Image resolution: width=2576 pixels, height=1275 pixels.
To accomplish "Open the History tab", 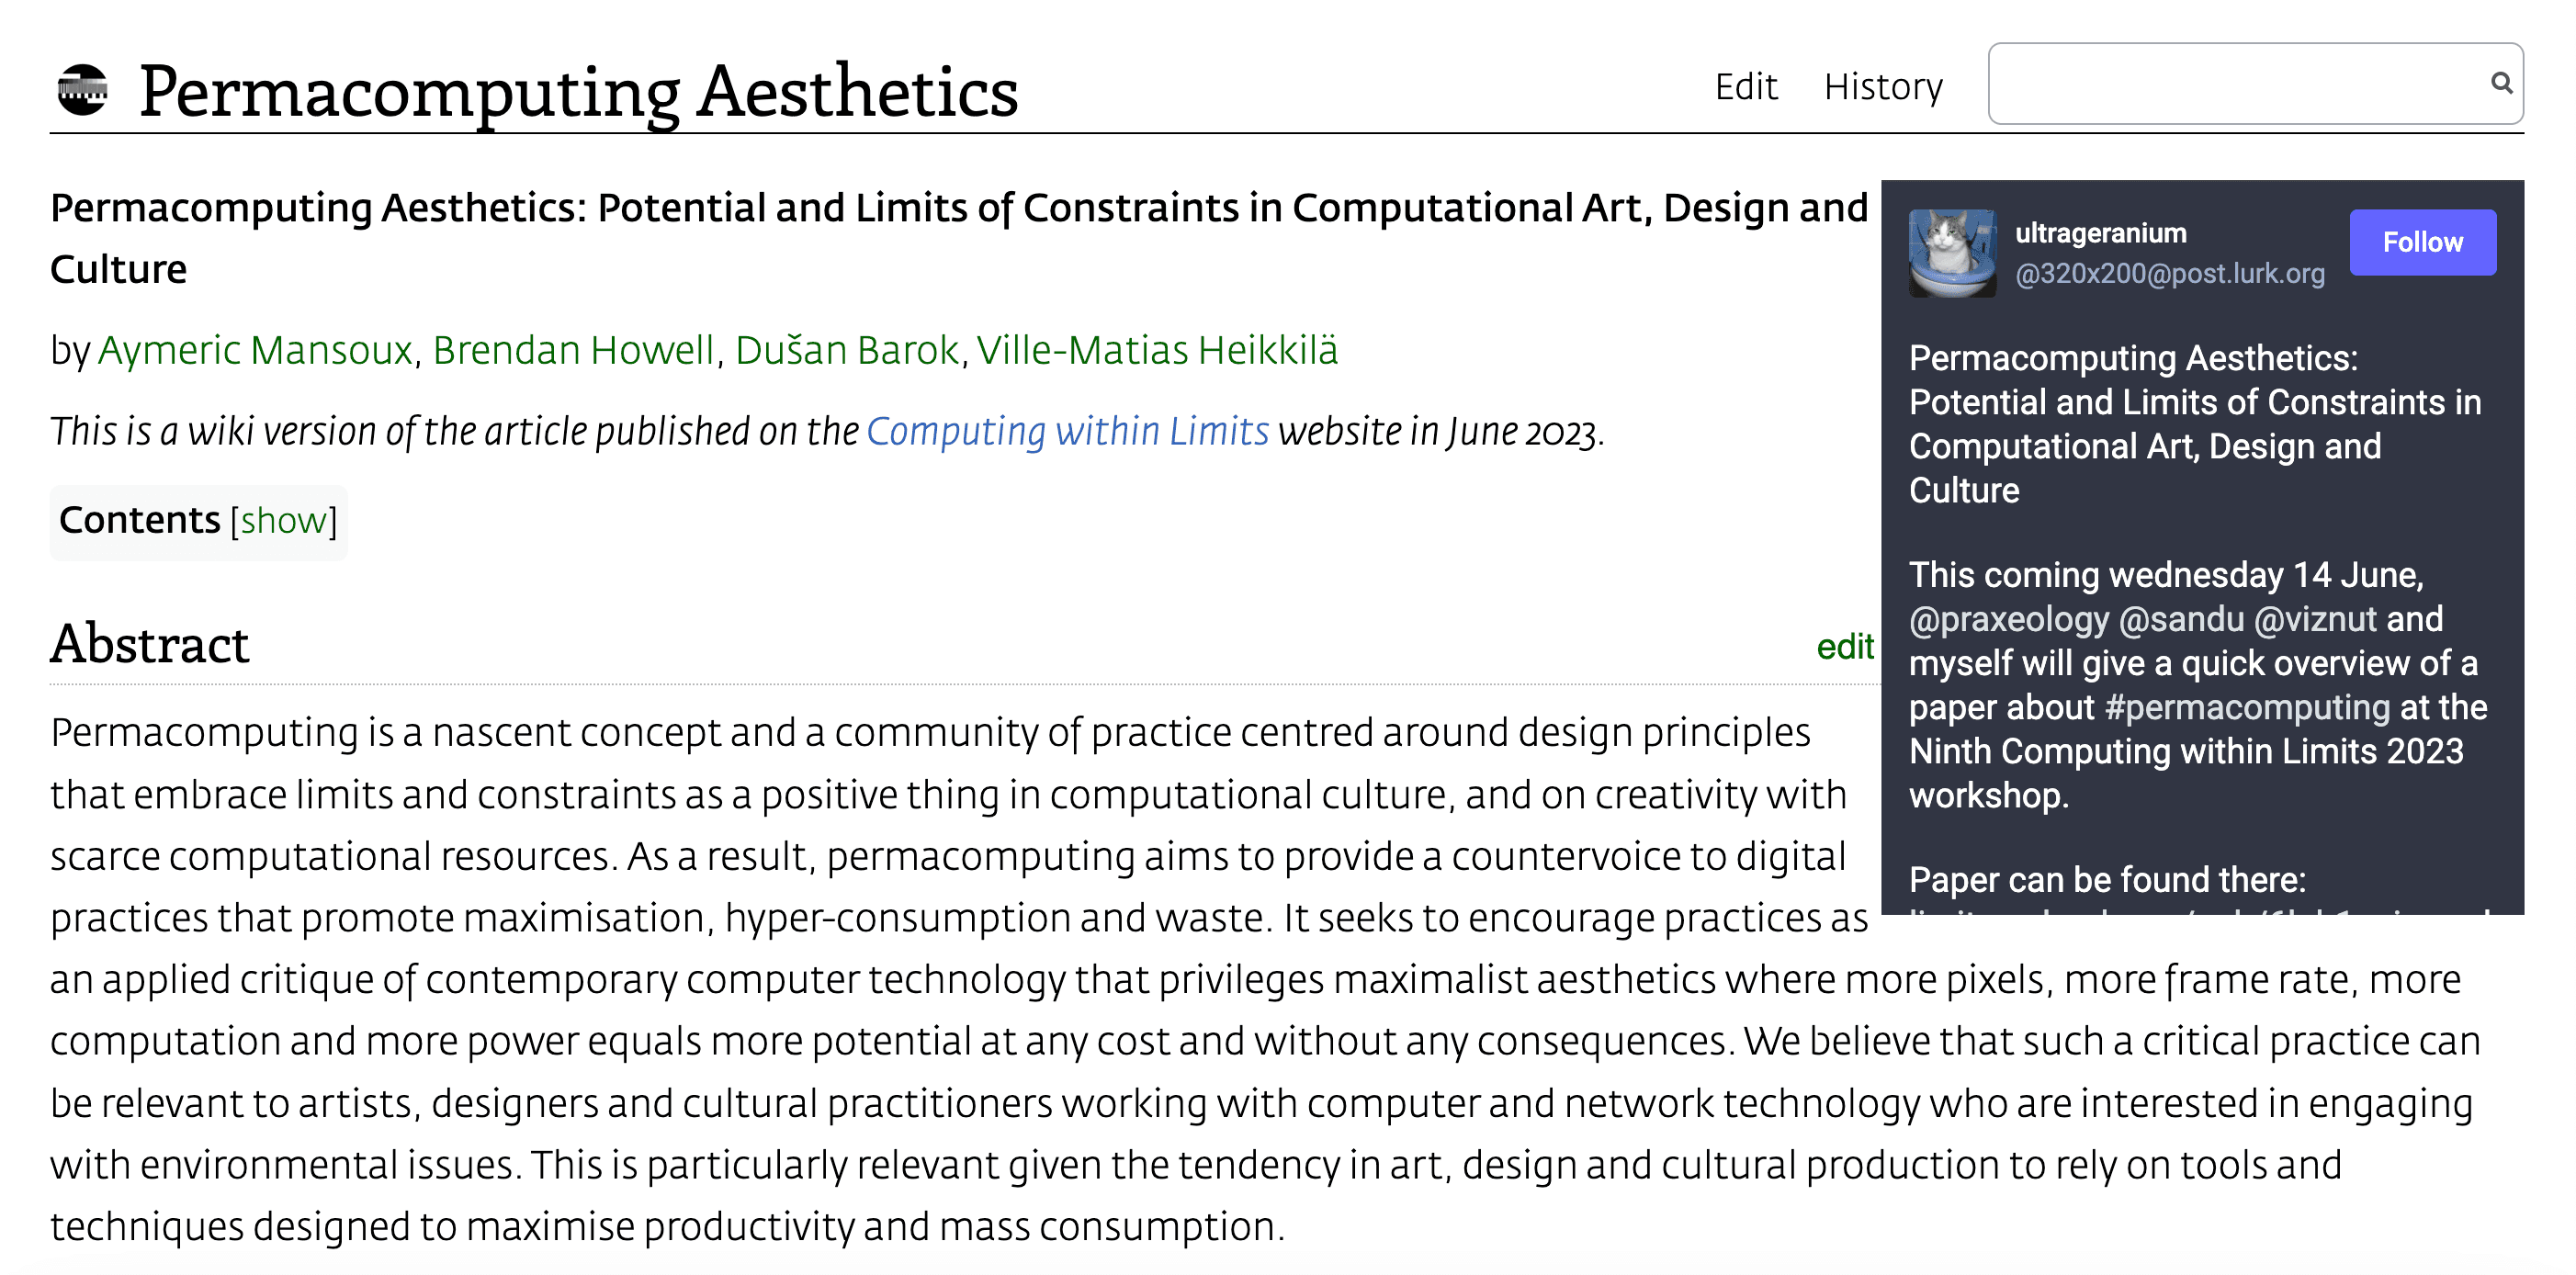I will click(x=1882, y=87).
